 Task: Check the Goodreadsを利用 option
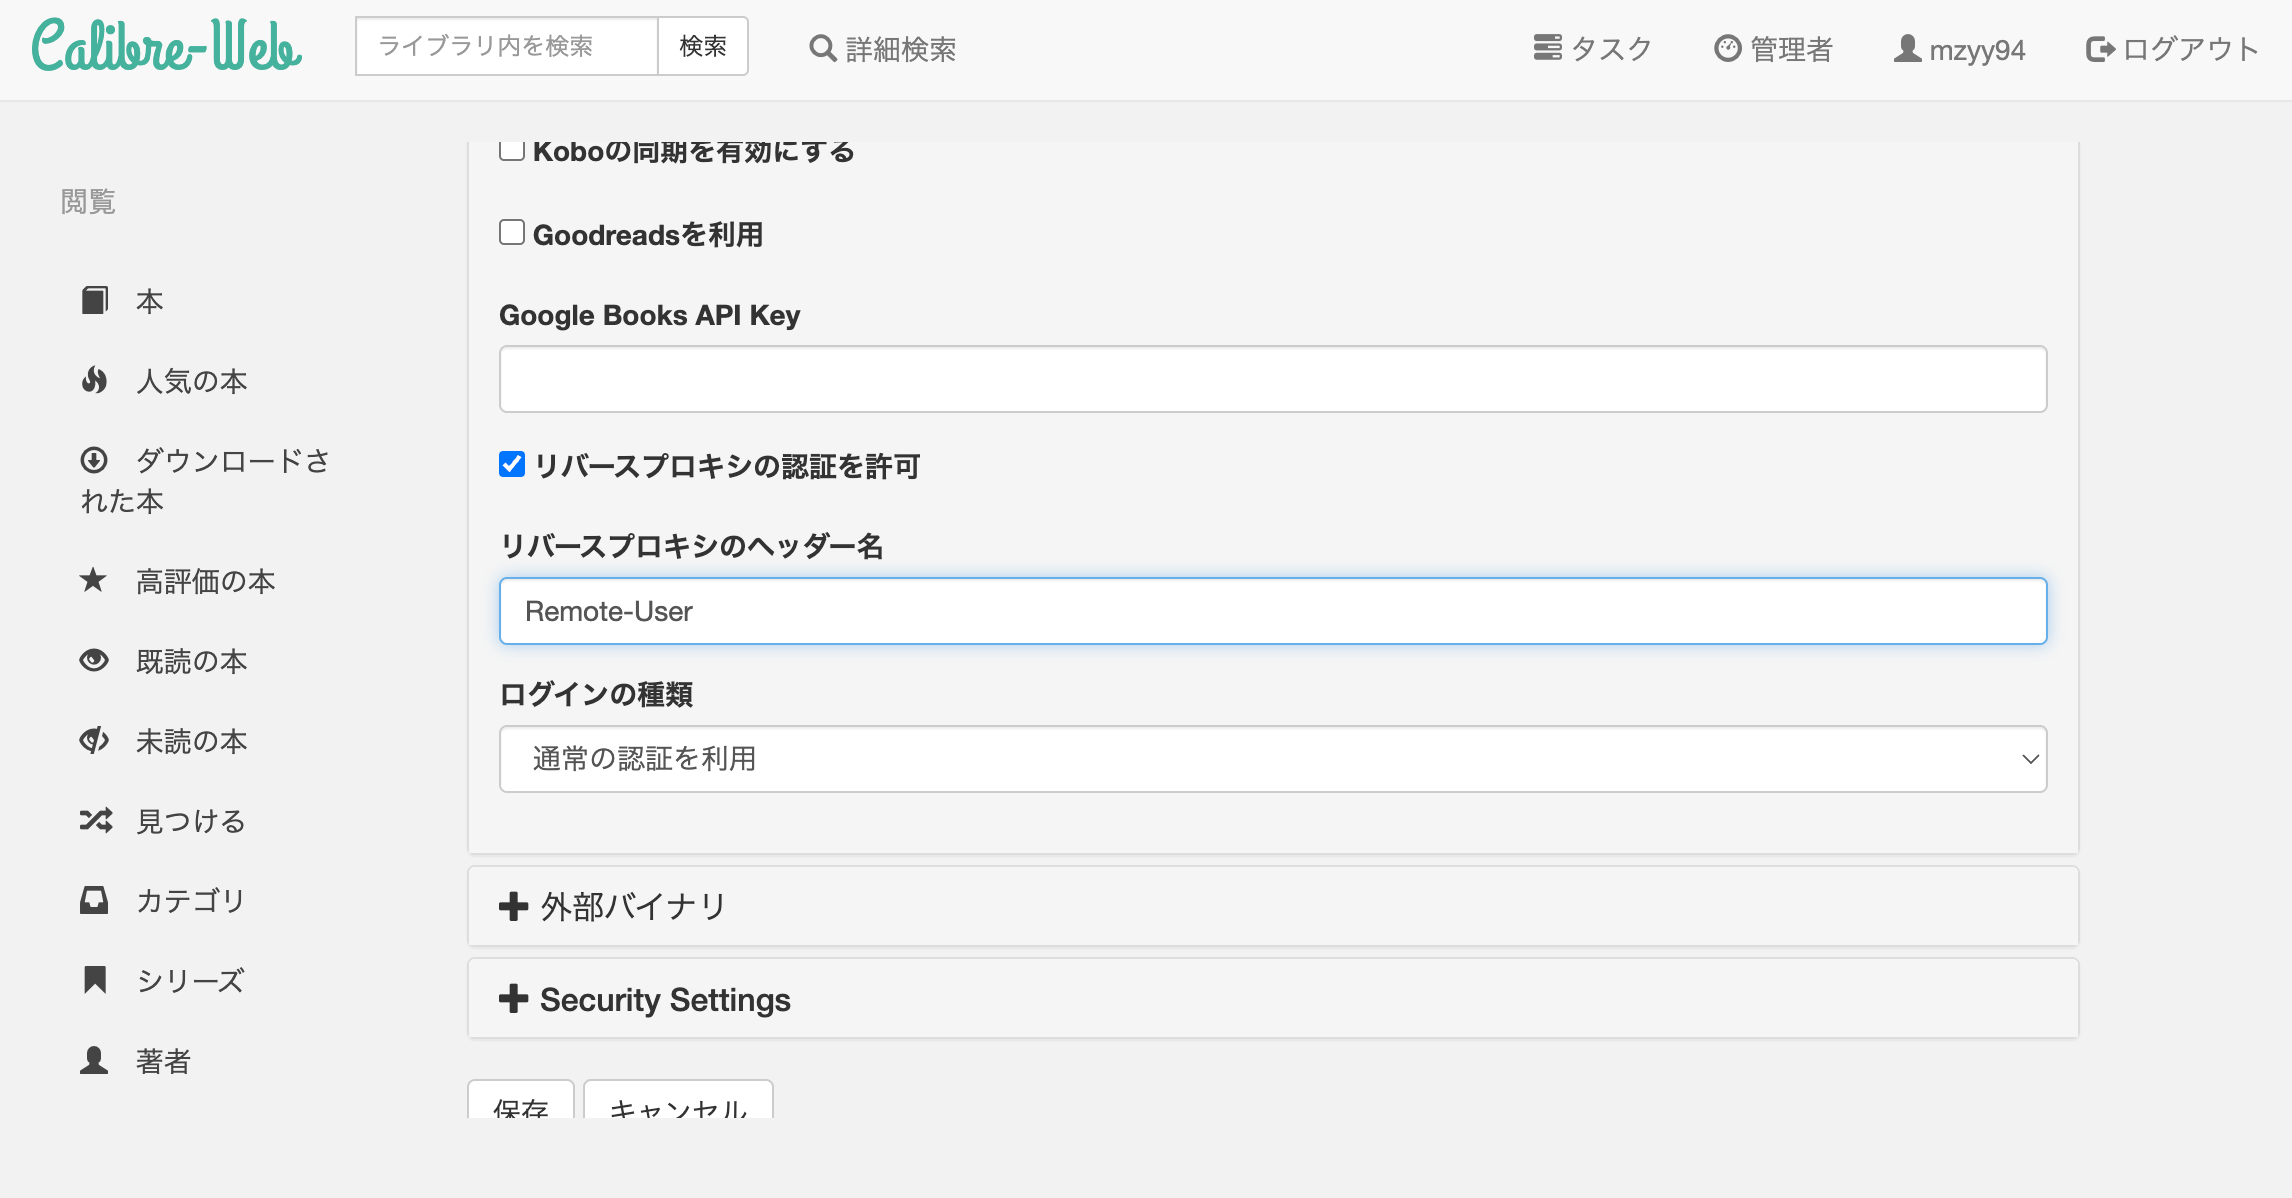(512, 231)
